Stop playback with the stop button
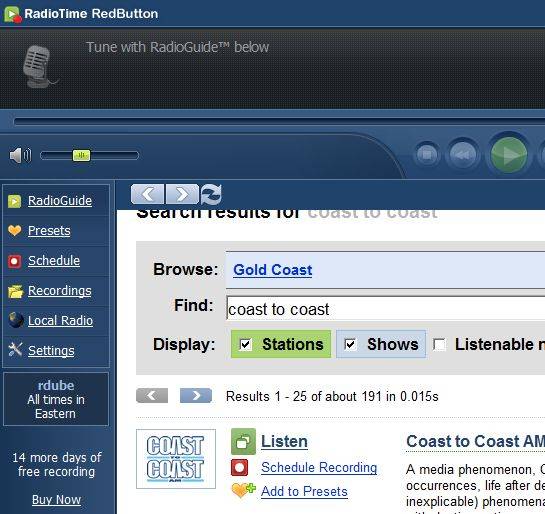 tap(427, 154)
